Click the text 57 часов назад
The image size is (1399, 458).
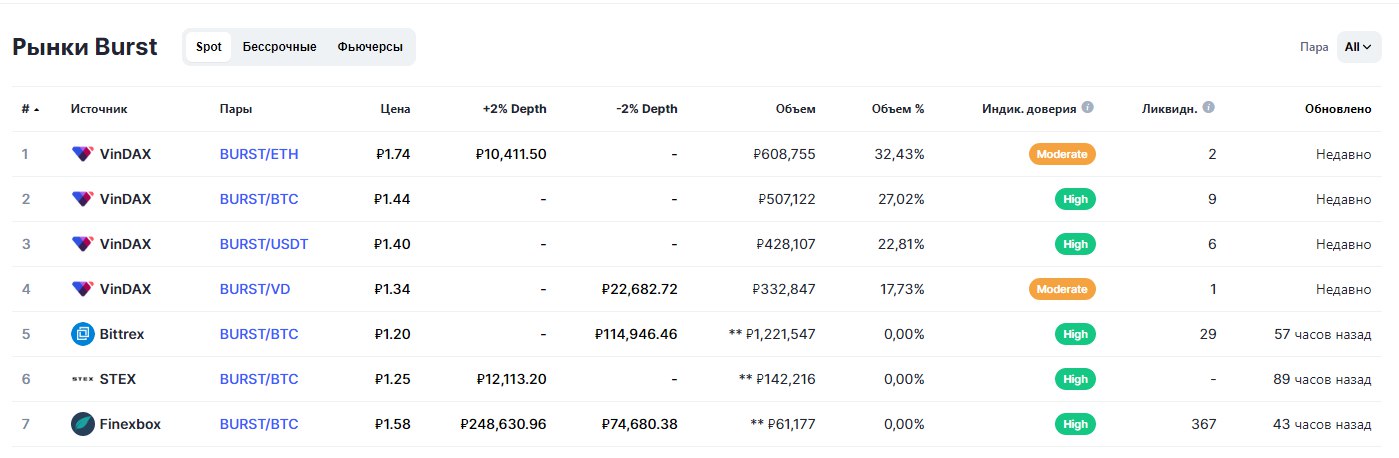click(x=1323, y=334)
